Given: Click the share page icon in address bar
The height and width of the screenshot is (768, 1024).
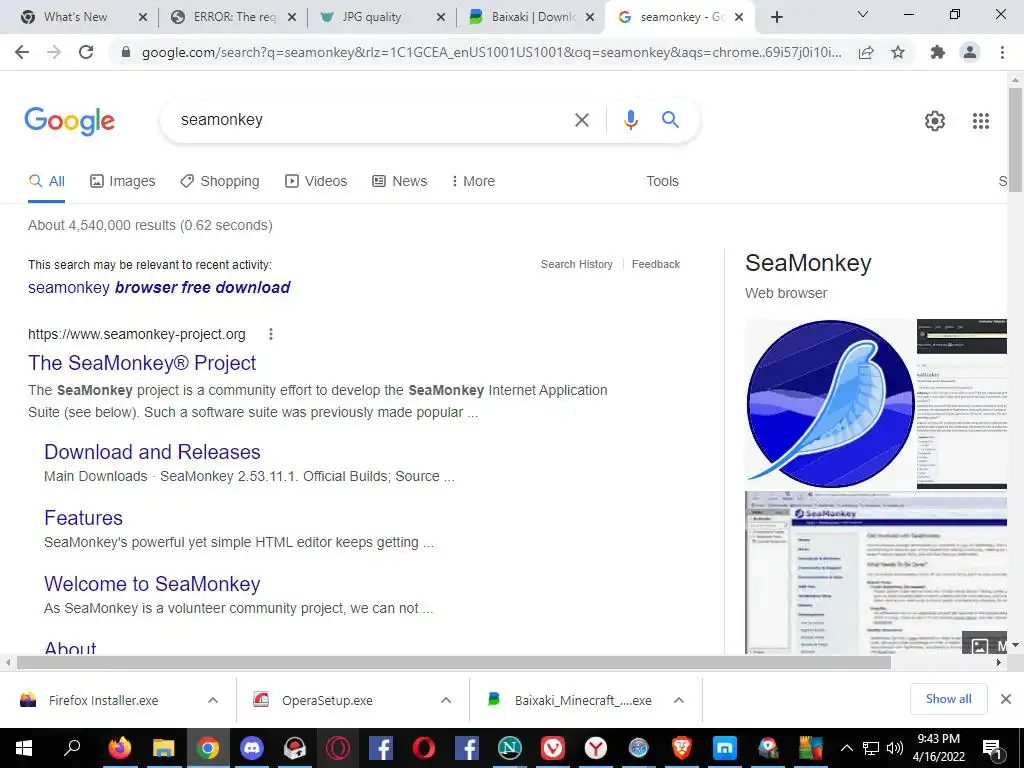Looking at the screenshot, I should [866, 52].
